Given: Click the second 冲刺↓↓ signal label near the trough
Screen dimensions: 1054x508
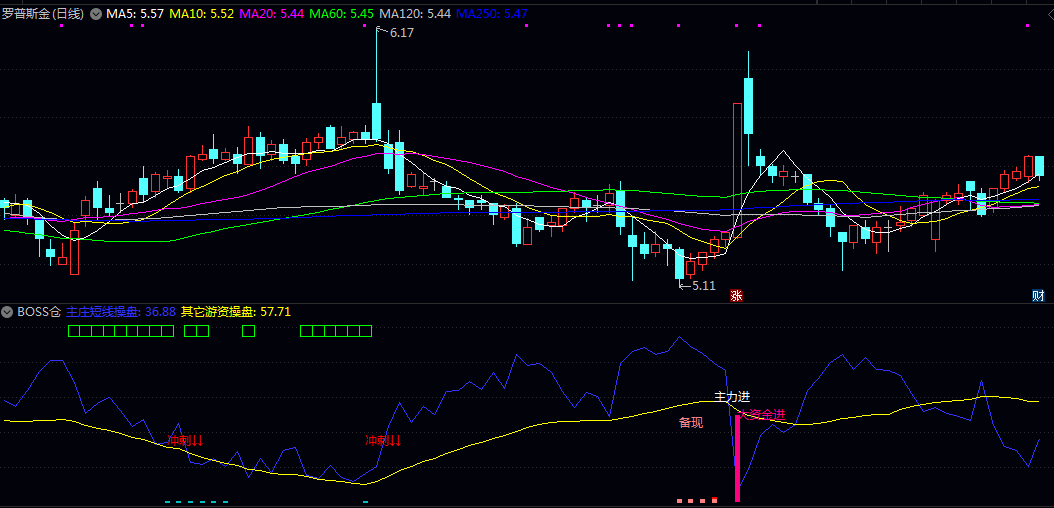Looking at the screenshot, I should pos(382,441).
